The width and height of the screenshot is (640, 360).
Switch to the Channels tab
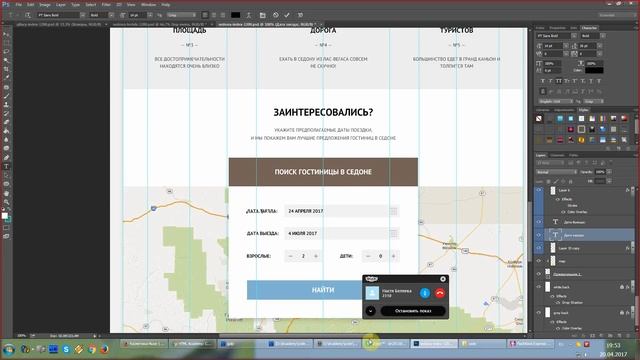(x=557, y=155)
